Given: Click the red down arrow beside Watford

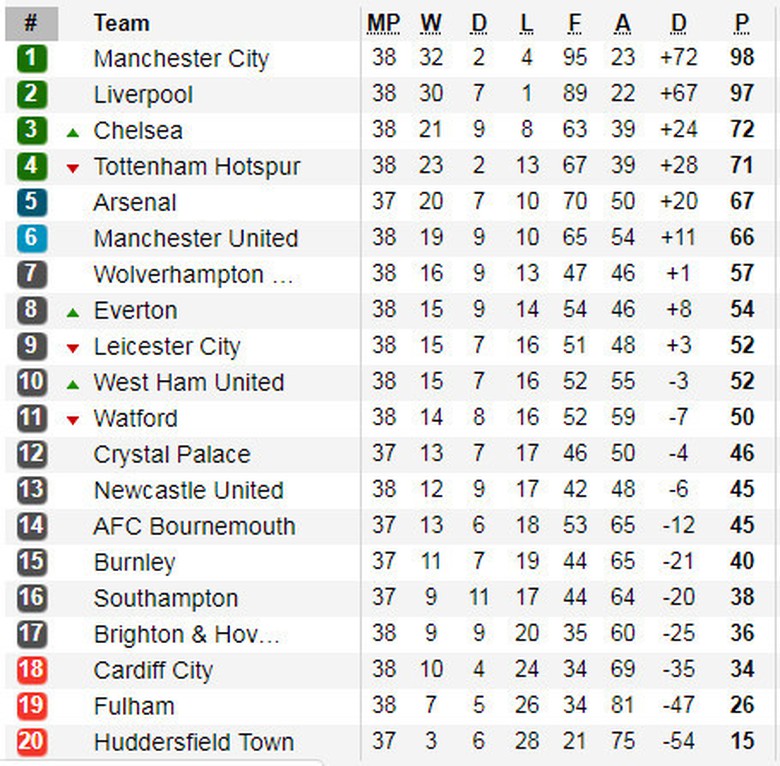Looking at the screenshot, I should point(72,420).
